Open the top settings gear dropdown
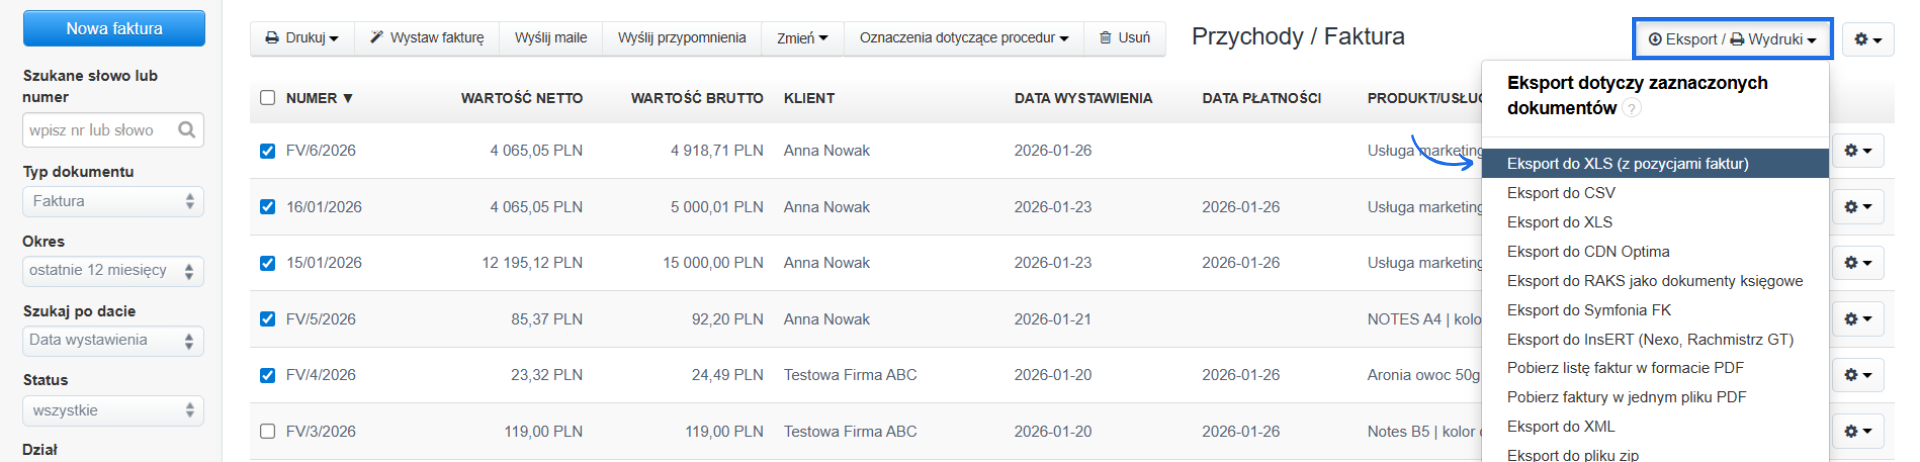Image resolution: width=1920 pixels, height=462 pixels. pos(1868,40)
